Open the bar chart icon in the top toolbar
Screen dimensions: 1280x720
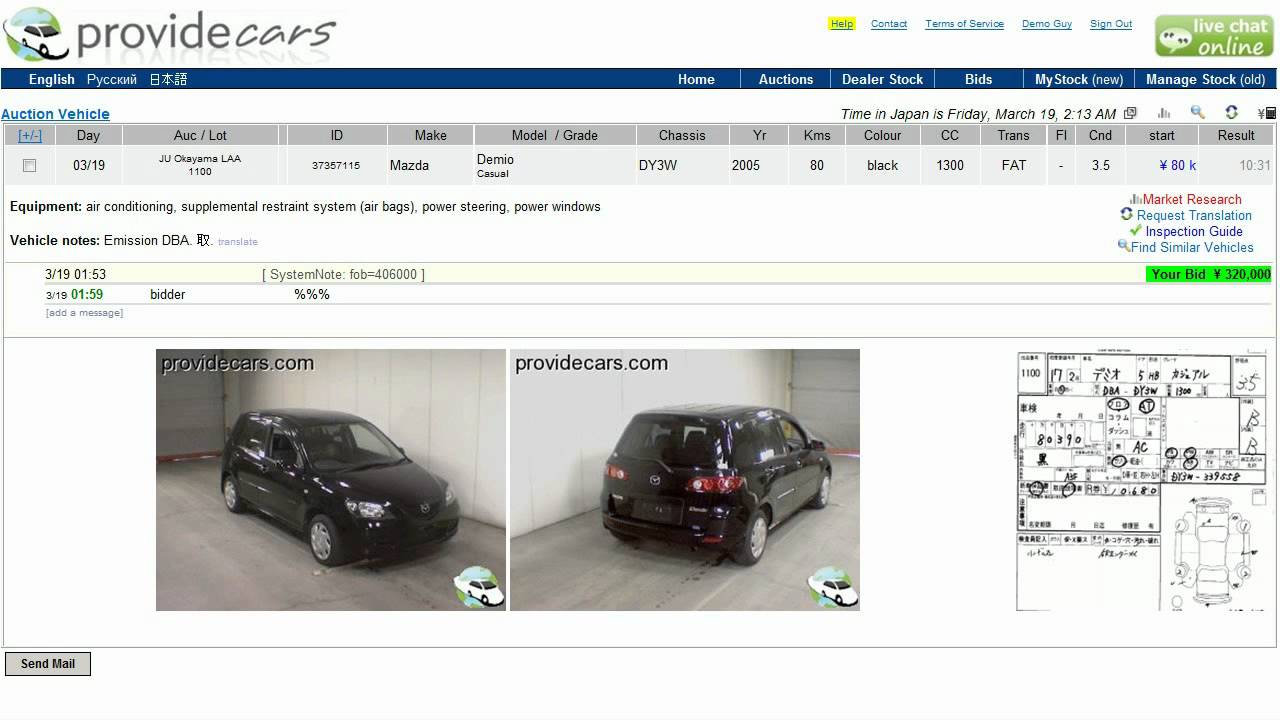(1164, 114)
